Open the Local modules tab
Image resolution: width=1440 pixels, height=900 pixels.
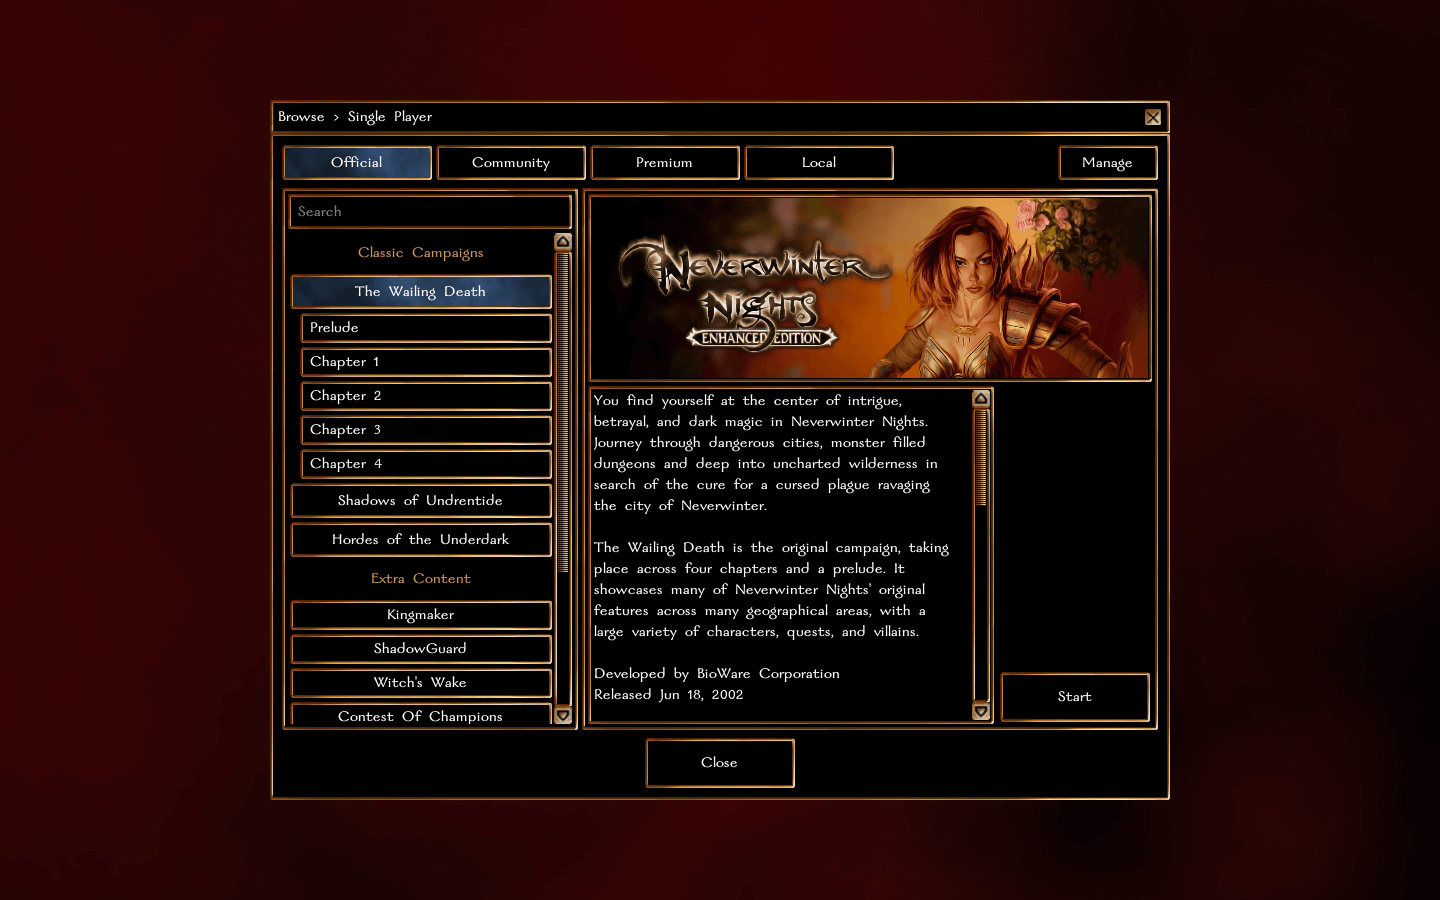tap(819, 162)
